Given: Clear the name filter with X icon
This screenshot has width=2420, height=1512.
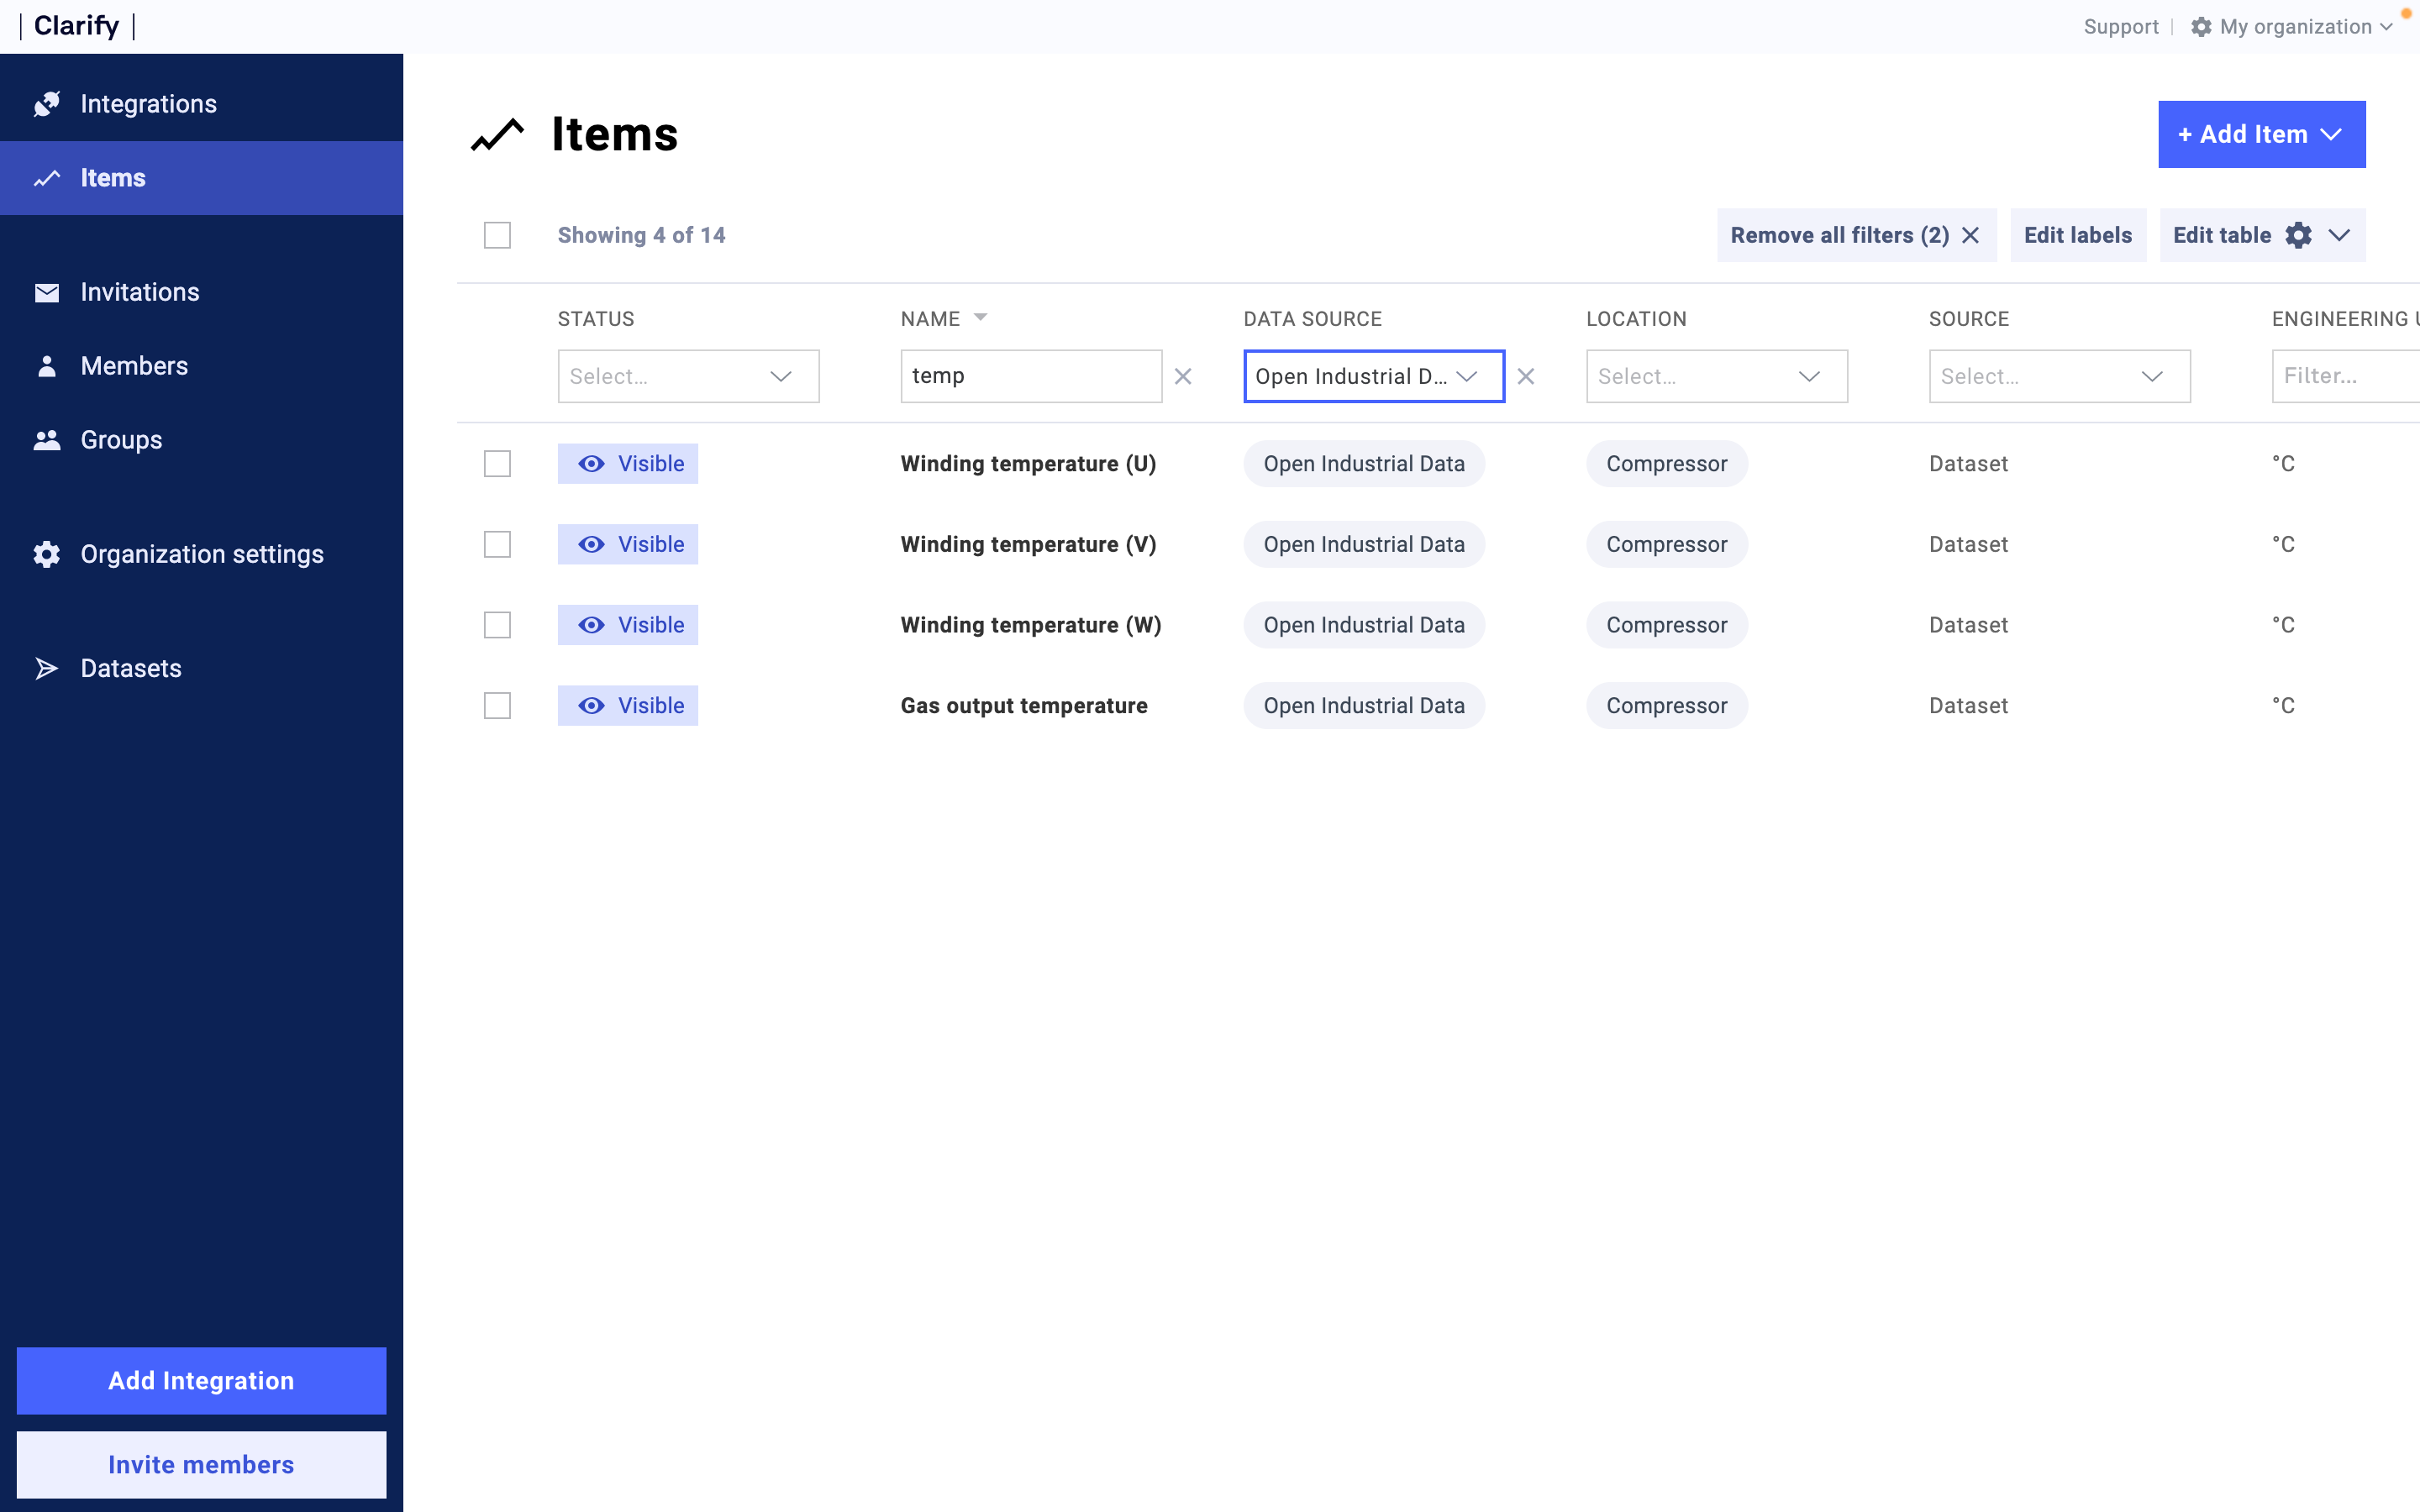Looking at the screenshot, I should 1183,376.
